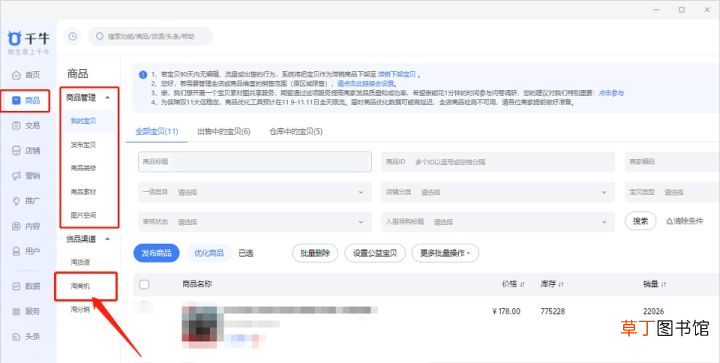Collapse the 货品渠道 section chevron
The width and height of the screenshot is (720, 363).
tap(107, 239)
